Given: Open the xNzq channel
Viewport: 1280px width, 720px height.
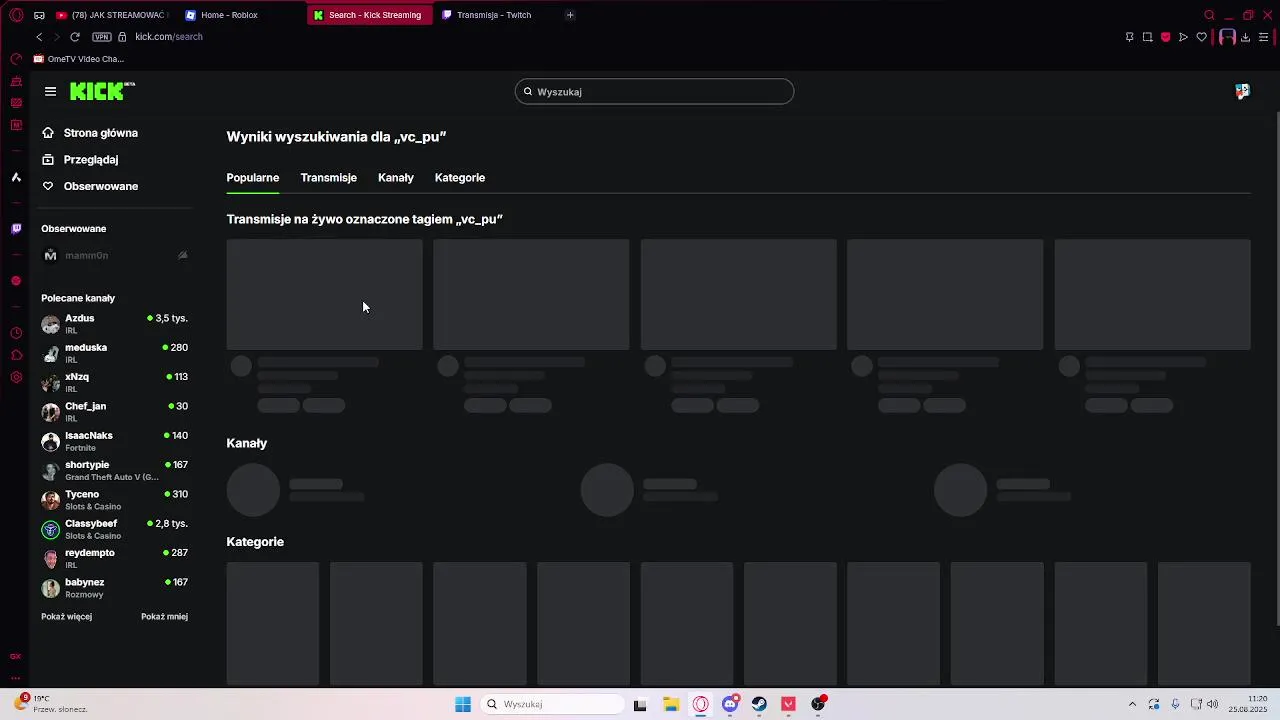Looking at the screenshot, I should click(115, 382).
